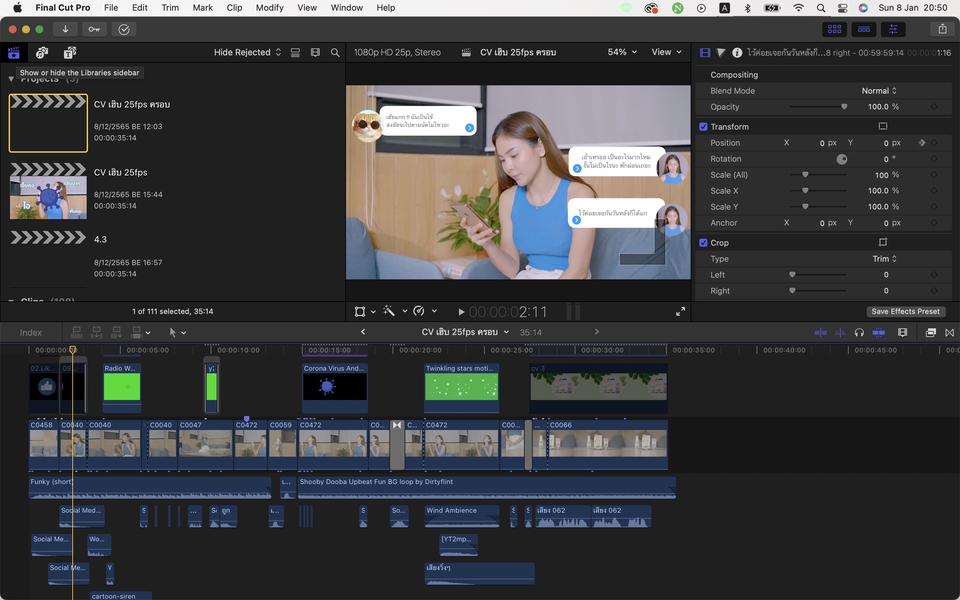Open Transitions browser bowtie icon

coord(950,332)
